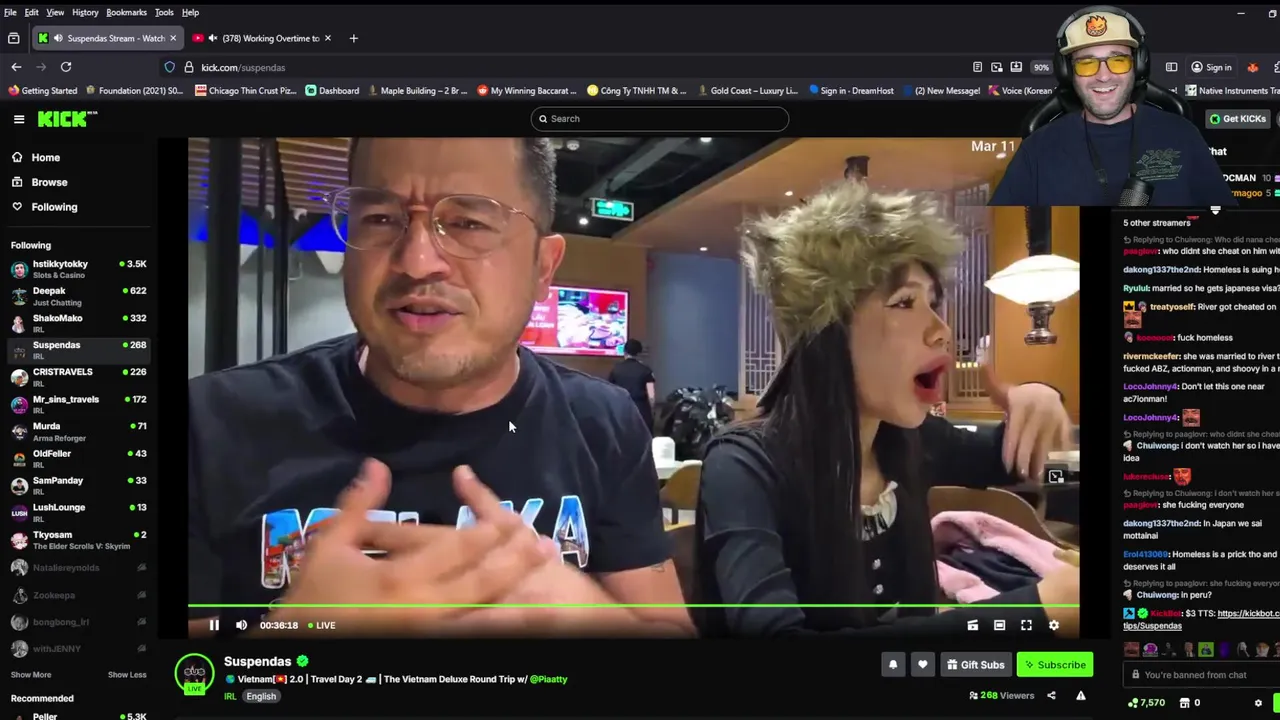Image resolution: width=1280 pixels, height=720 pixels.
Task: Open Chicago Thin Crust Pizza bookmark
Action: click(x=245, y=90)
